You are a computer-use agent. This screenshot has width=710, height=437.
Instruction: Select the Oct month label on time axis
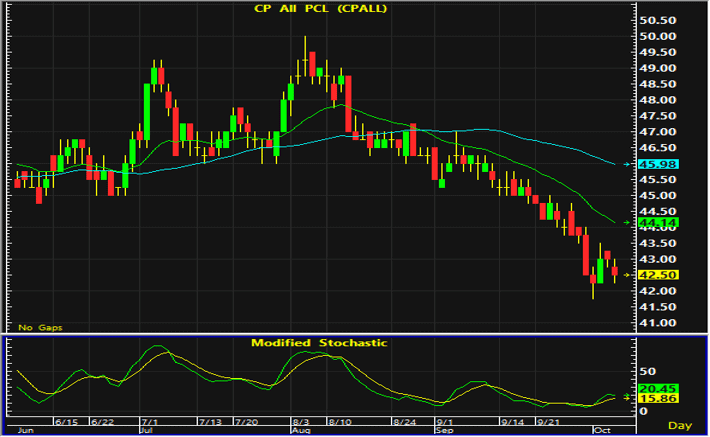pos(602,430)
